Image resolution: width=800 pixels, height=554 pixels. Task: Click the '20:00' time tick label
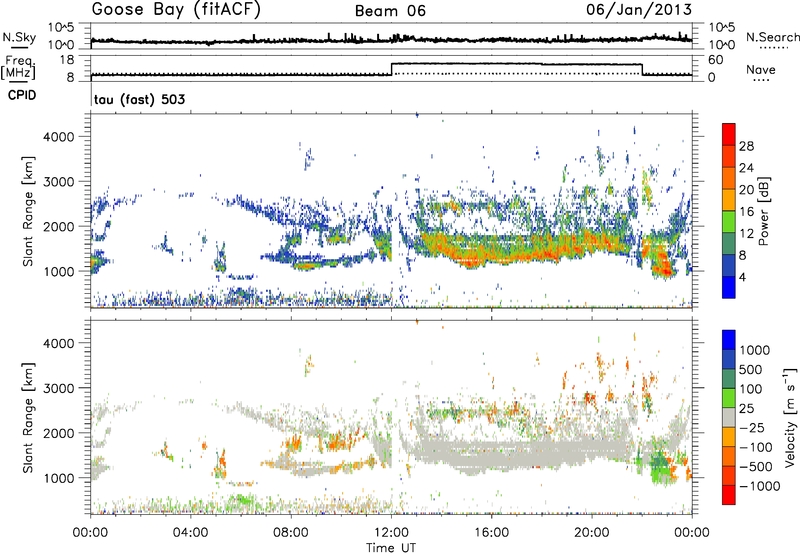(x=591, y=533)
